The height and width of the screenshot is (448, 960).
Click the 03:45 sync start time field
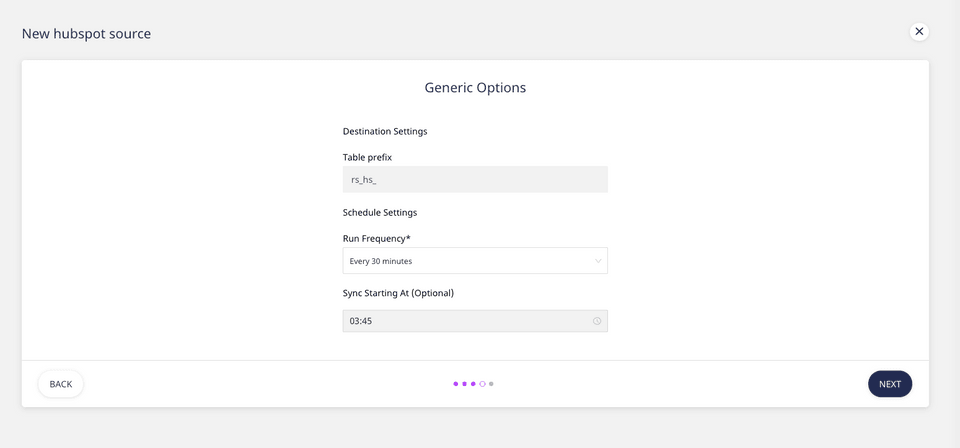465,321
